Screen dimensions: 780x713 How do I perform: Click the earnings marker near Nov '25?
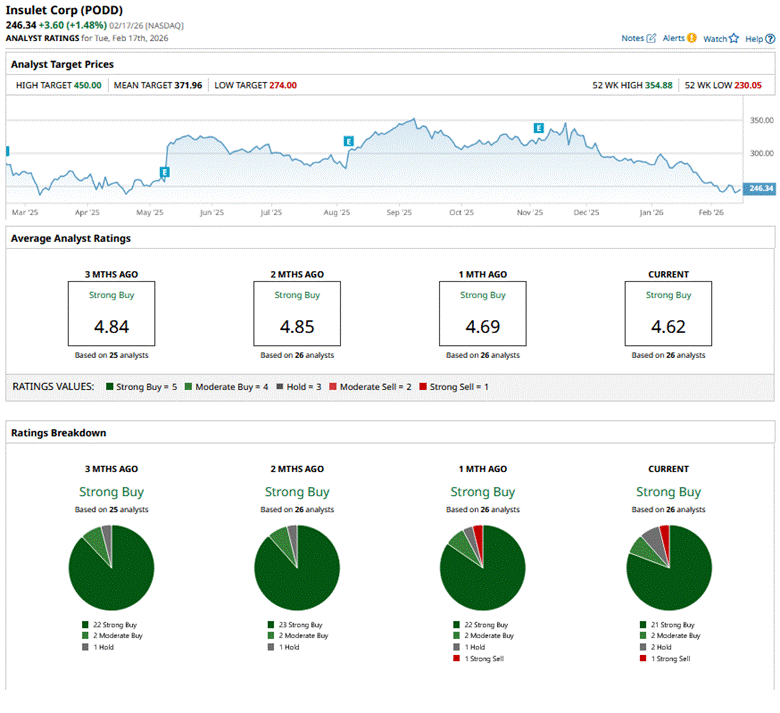click(x=539, y=128)
